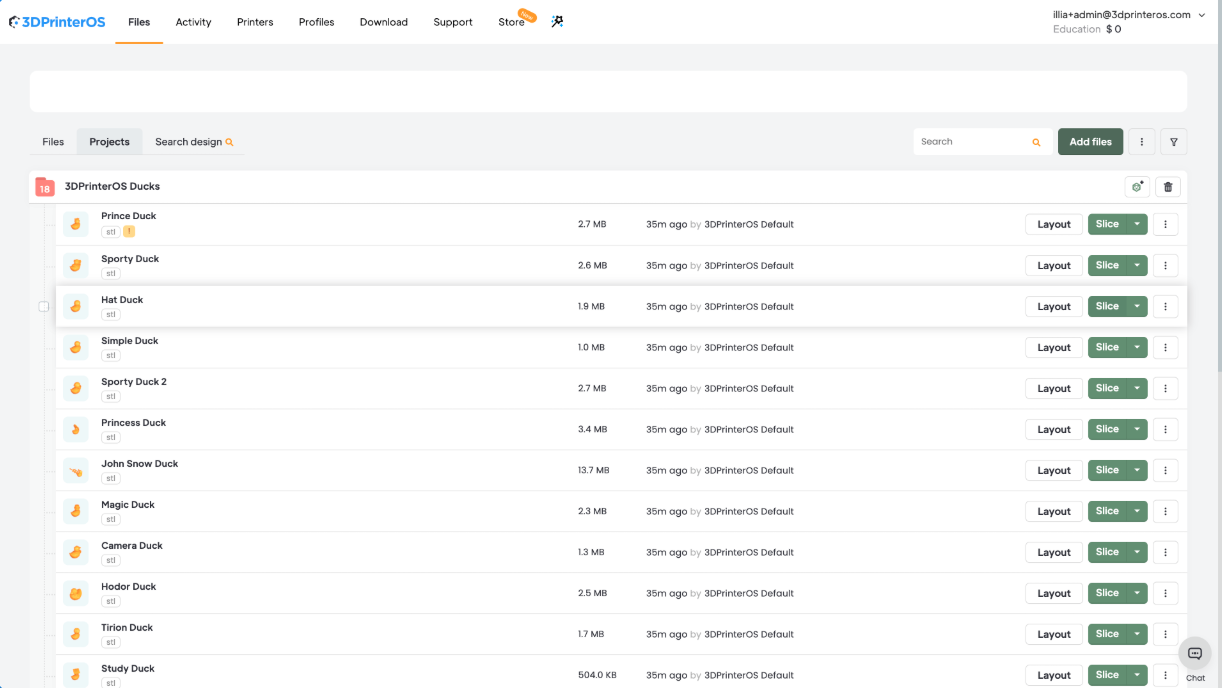Screen dimensions: 1222x688
Task: Click Layout for John Snow Duck
Action: [x=1054, y=470]
